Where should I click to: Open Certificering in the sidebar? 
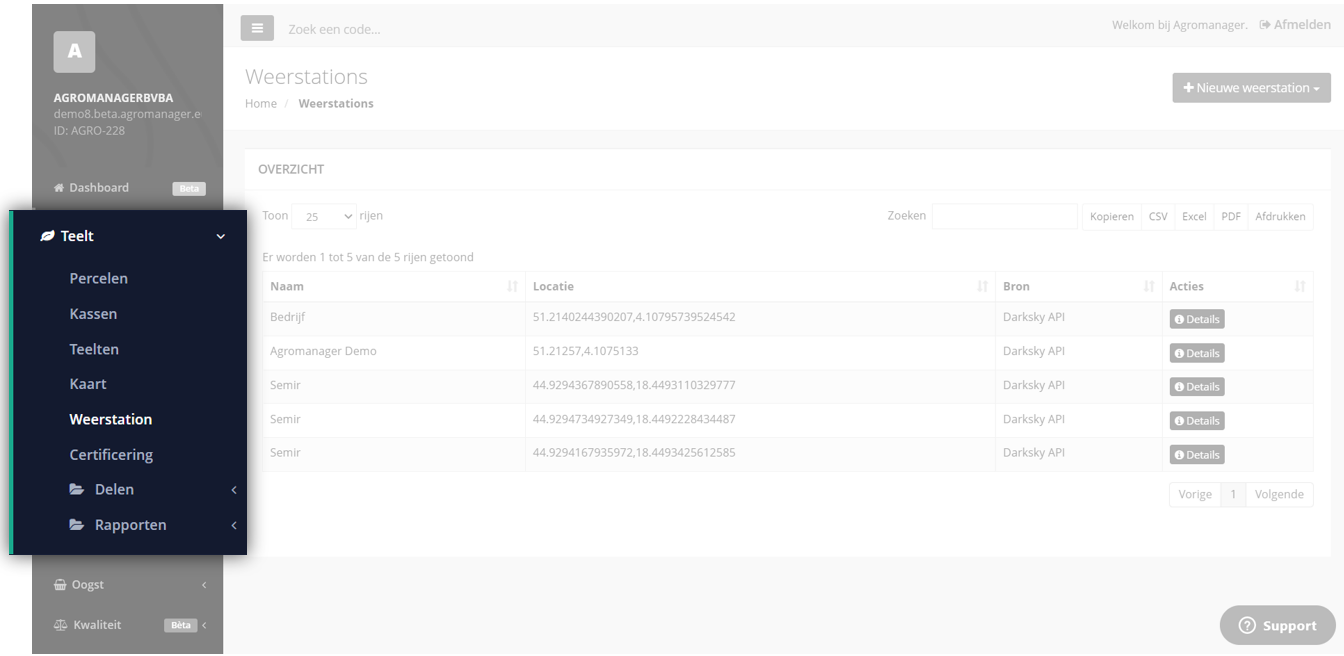point(111,455)
